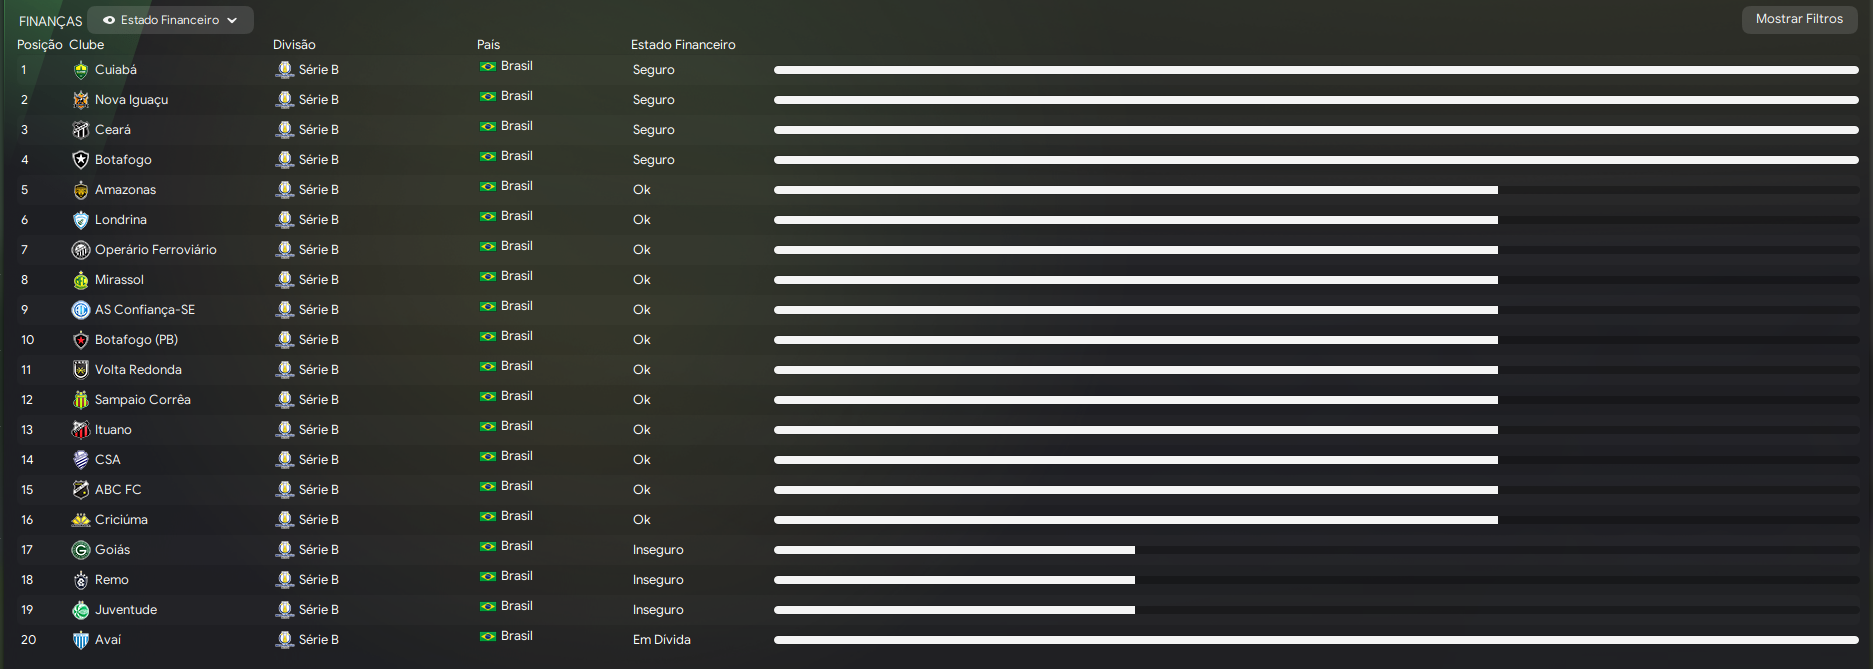The height and width of the screenshot is (669, 1873).
Task: Click the eye icon beside Estado Financeiro
Action: 109,20
